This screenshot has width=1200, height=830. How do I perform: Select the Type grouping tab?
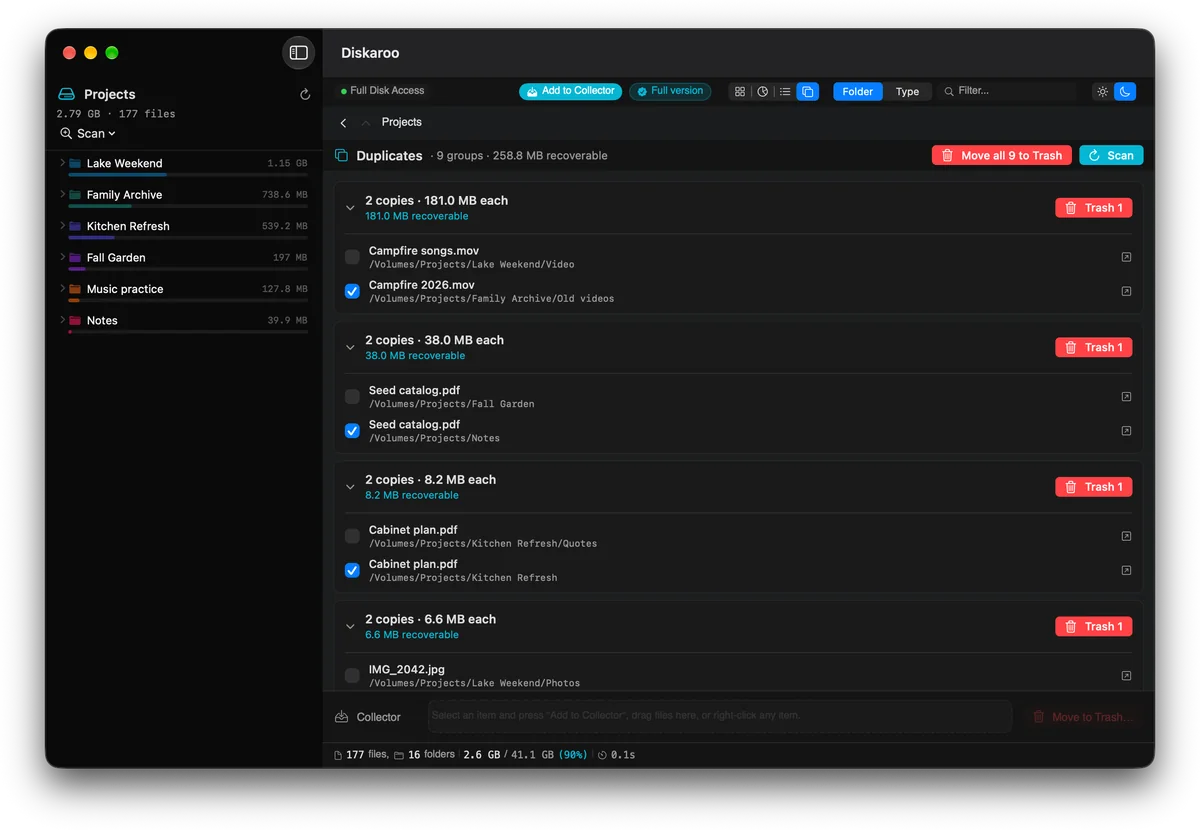[x=907, y=91]
